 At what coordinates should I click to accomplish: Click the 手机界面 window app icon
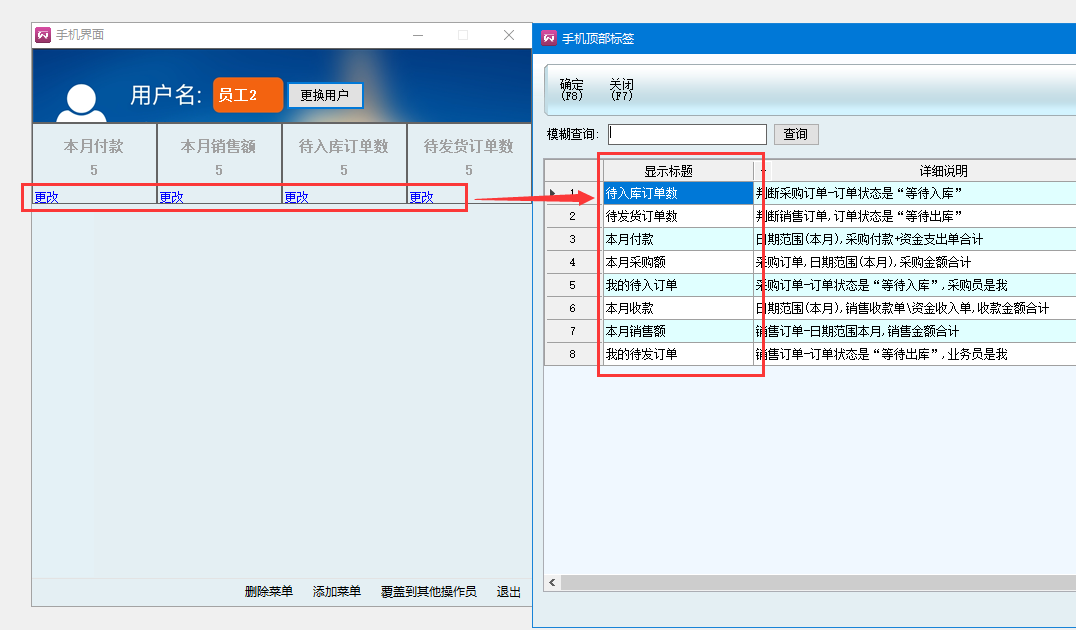[43, 35]
